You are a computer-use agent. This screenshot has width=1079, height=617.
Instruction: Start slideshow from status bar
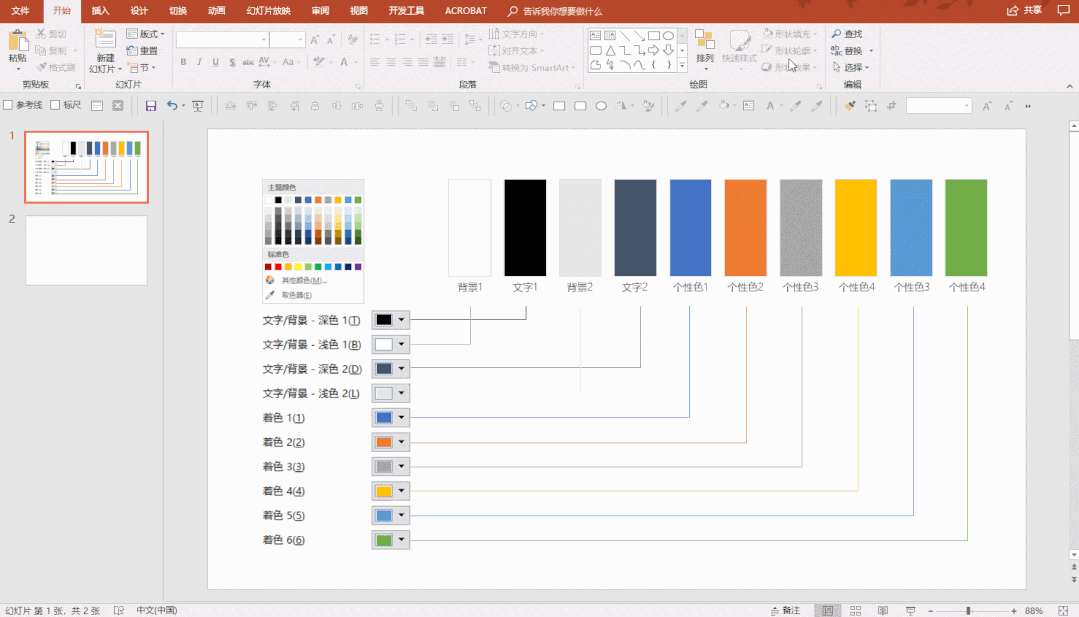910,611
